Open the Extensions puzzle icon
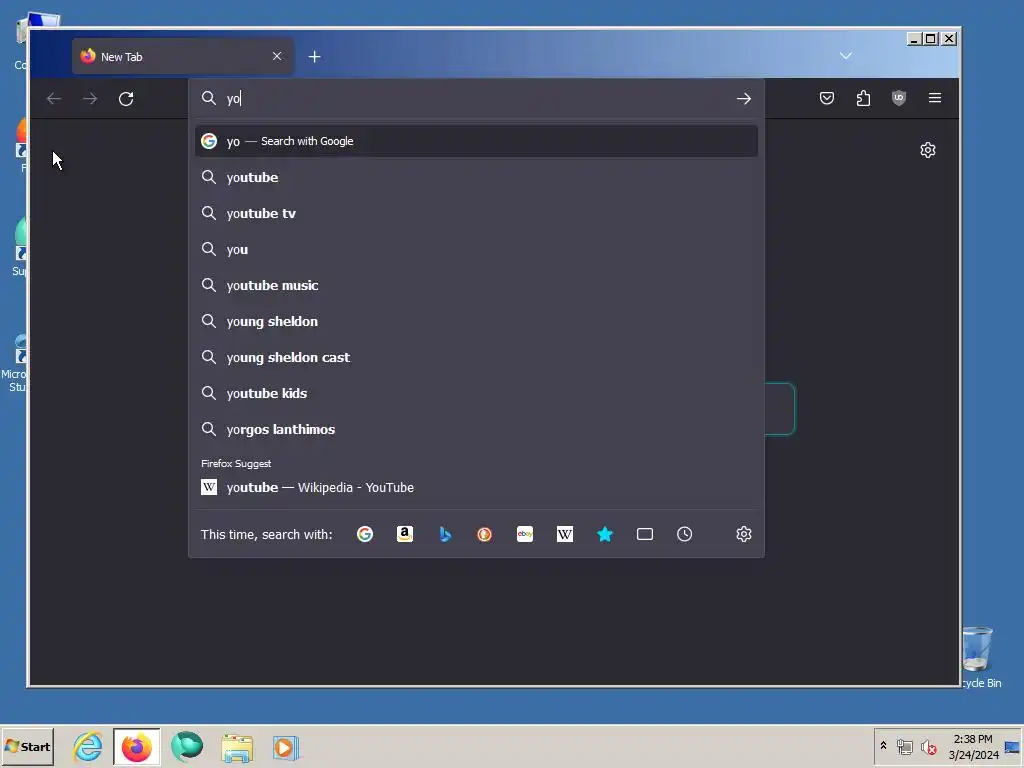This screenshot has width=1024, height=768. click(863, 98)
